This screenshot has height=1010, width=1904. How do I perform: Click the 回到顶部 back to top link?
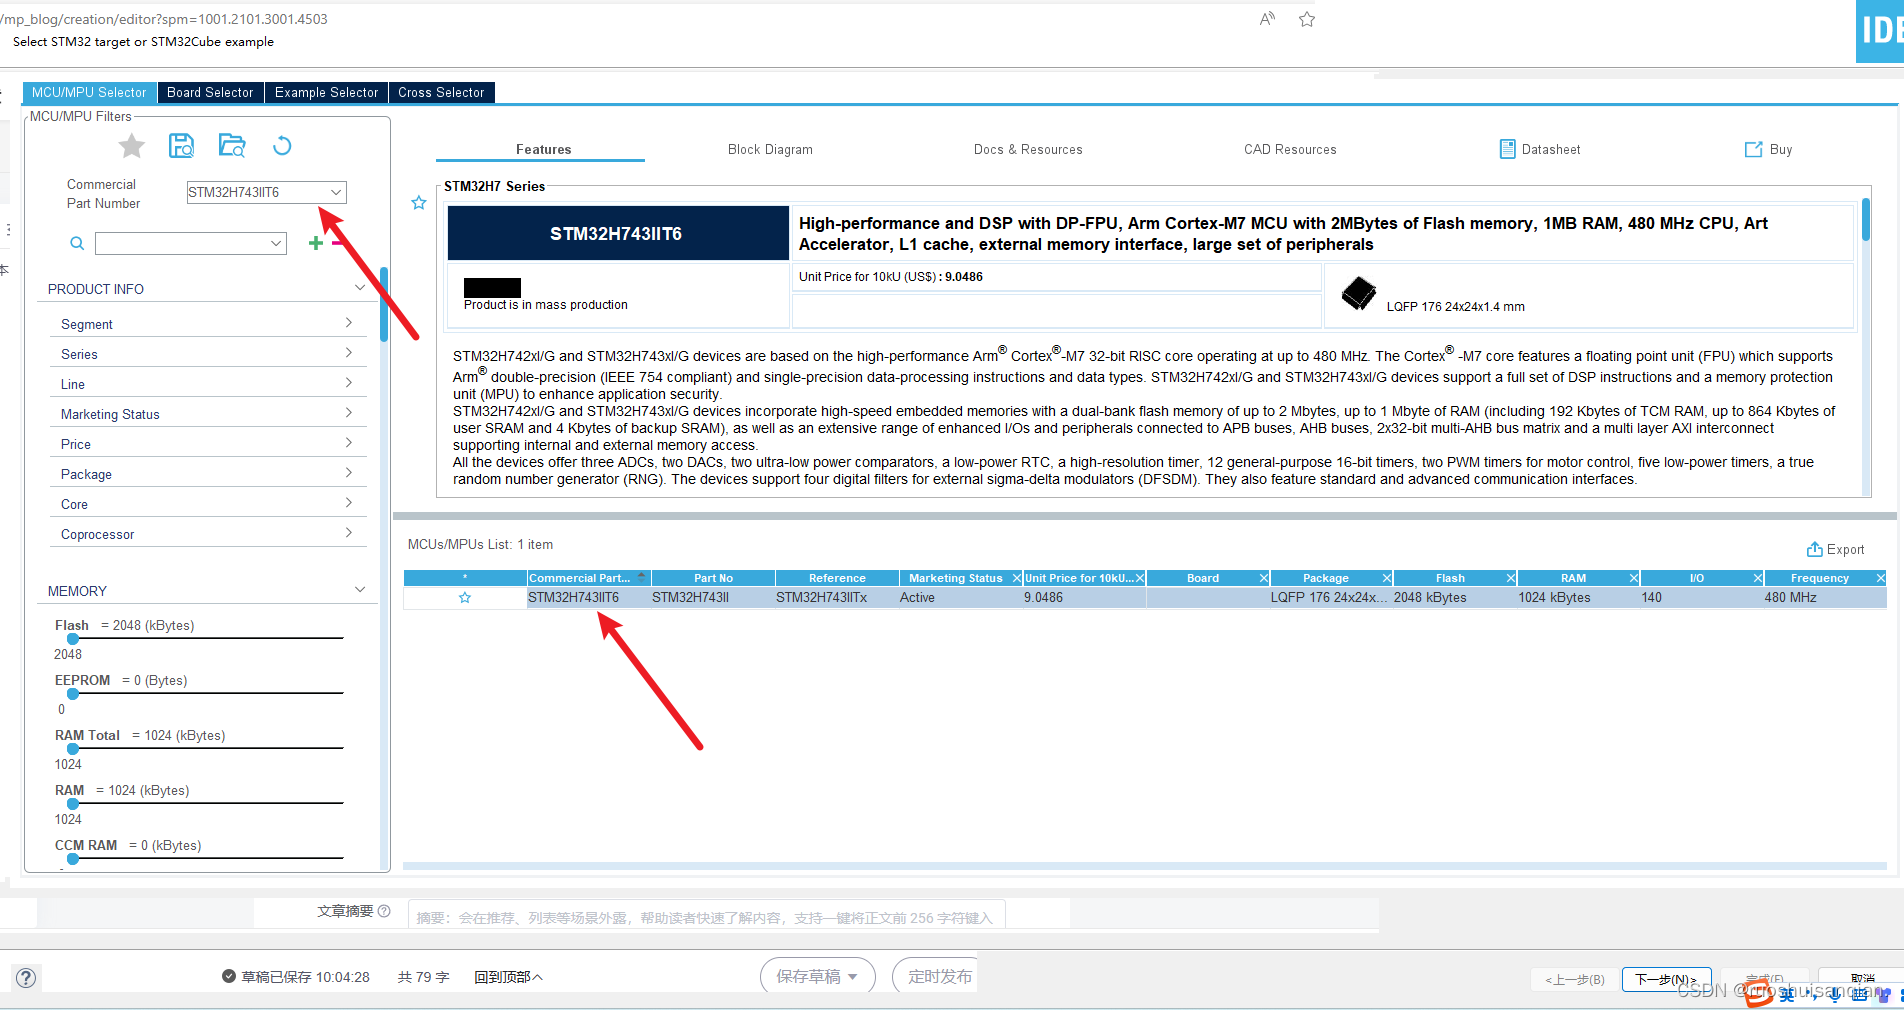(508, 977)
